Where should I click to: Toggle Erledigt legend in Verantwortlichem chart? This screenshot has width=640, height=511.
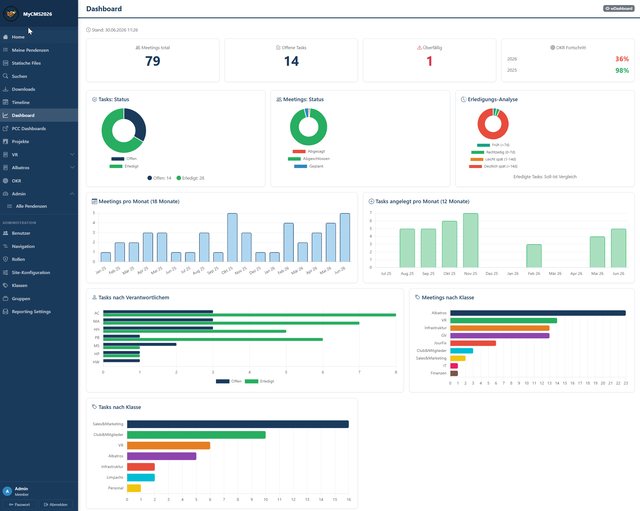[x=260, y=381]
